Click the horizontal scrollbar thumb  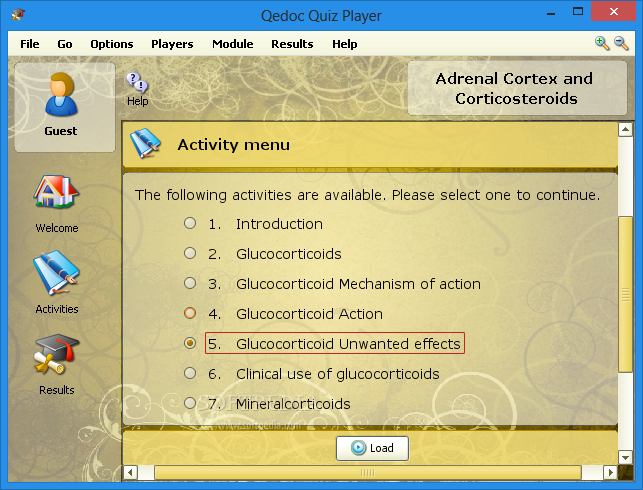click(368, 472)
